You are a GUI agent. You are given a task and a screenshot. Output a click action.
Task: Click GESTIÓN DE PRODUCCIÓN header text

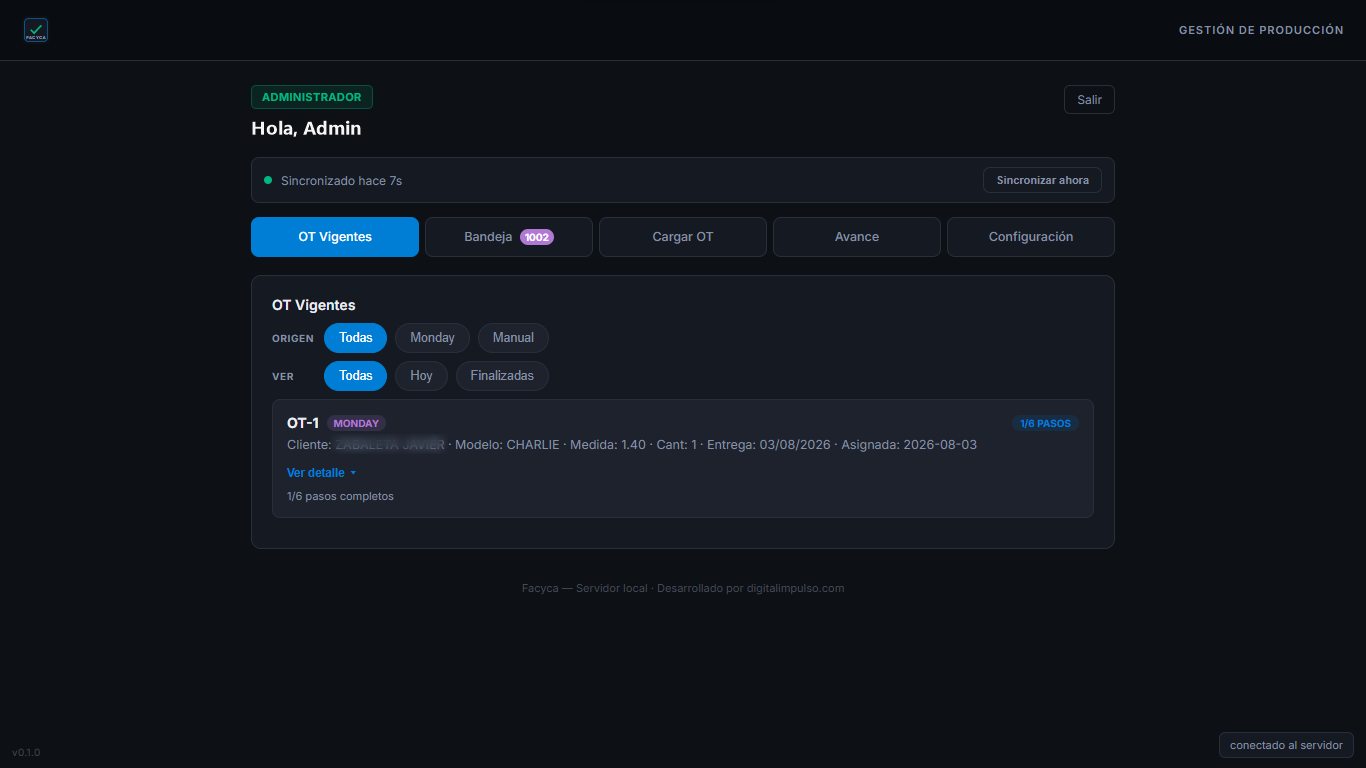[1261, 30]
